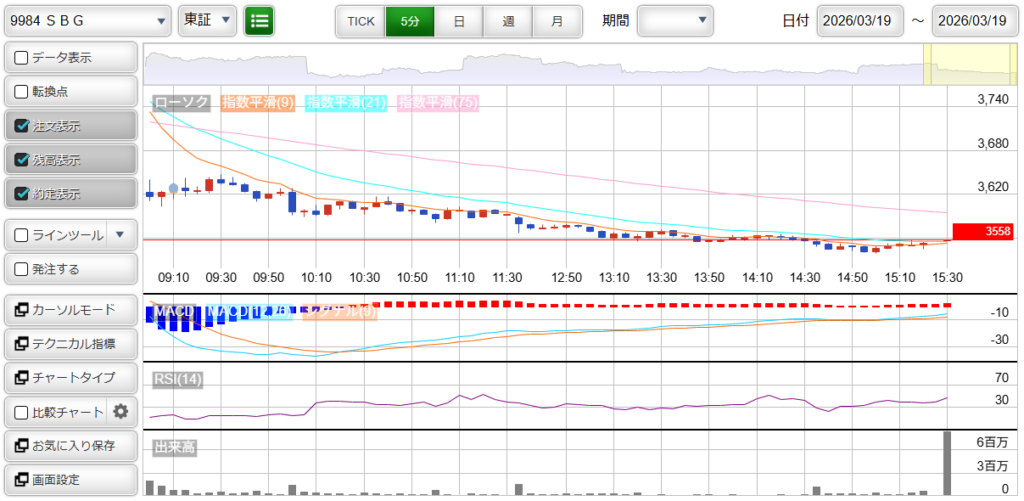Open the 東証 exchange dropdown

207,20
